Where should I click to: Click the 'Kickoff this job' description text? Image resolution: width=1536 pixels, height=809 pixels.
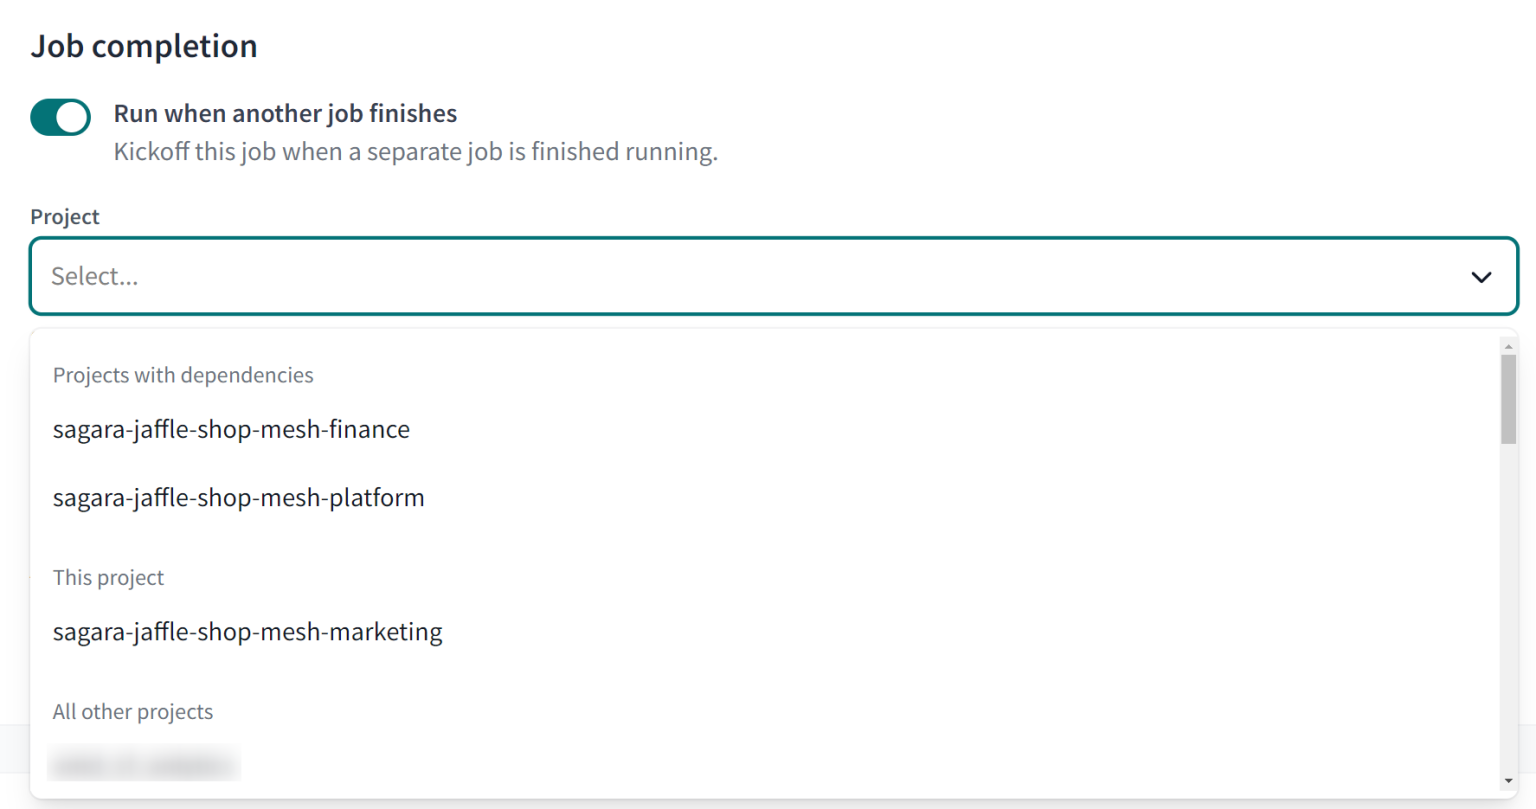415,152
